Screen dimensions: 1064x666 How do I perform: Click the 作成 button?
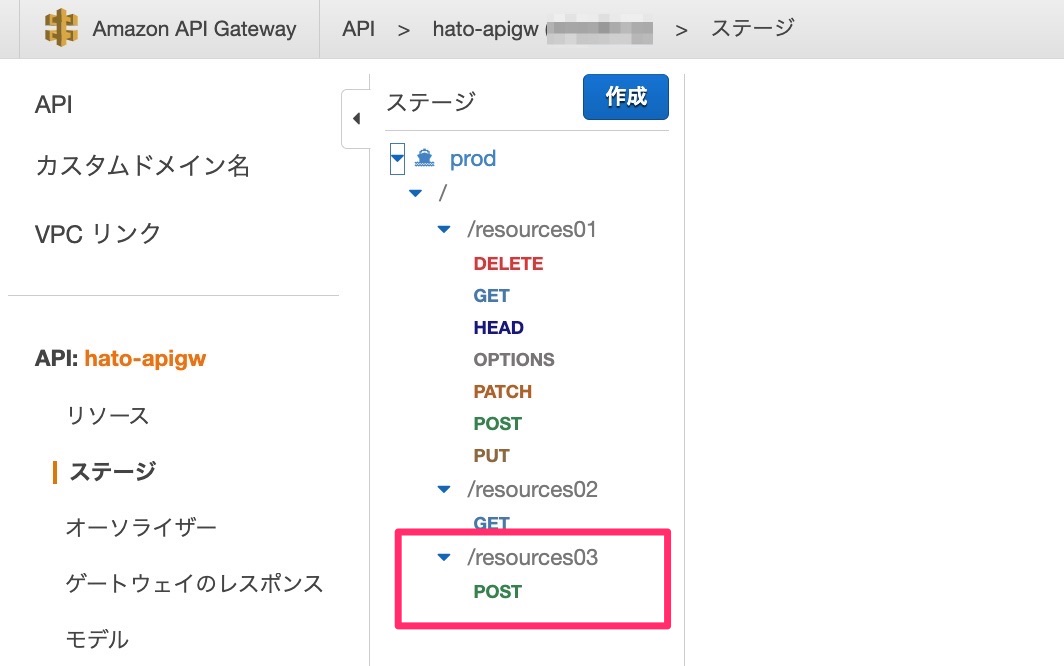point(625,97)
